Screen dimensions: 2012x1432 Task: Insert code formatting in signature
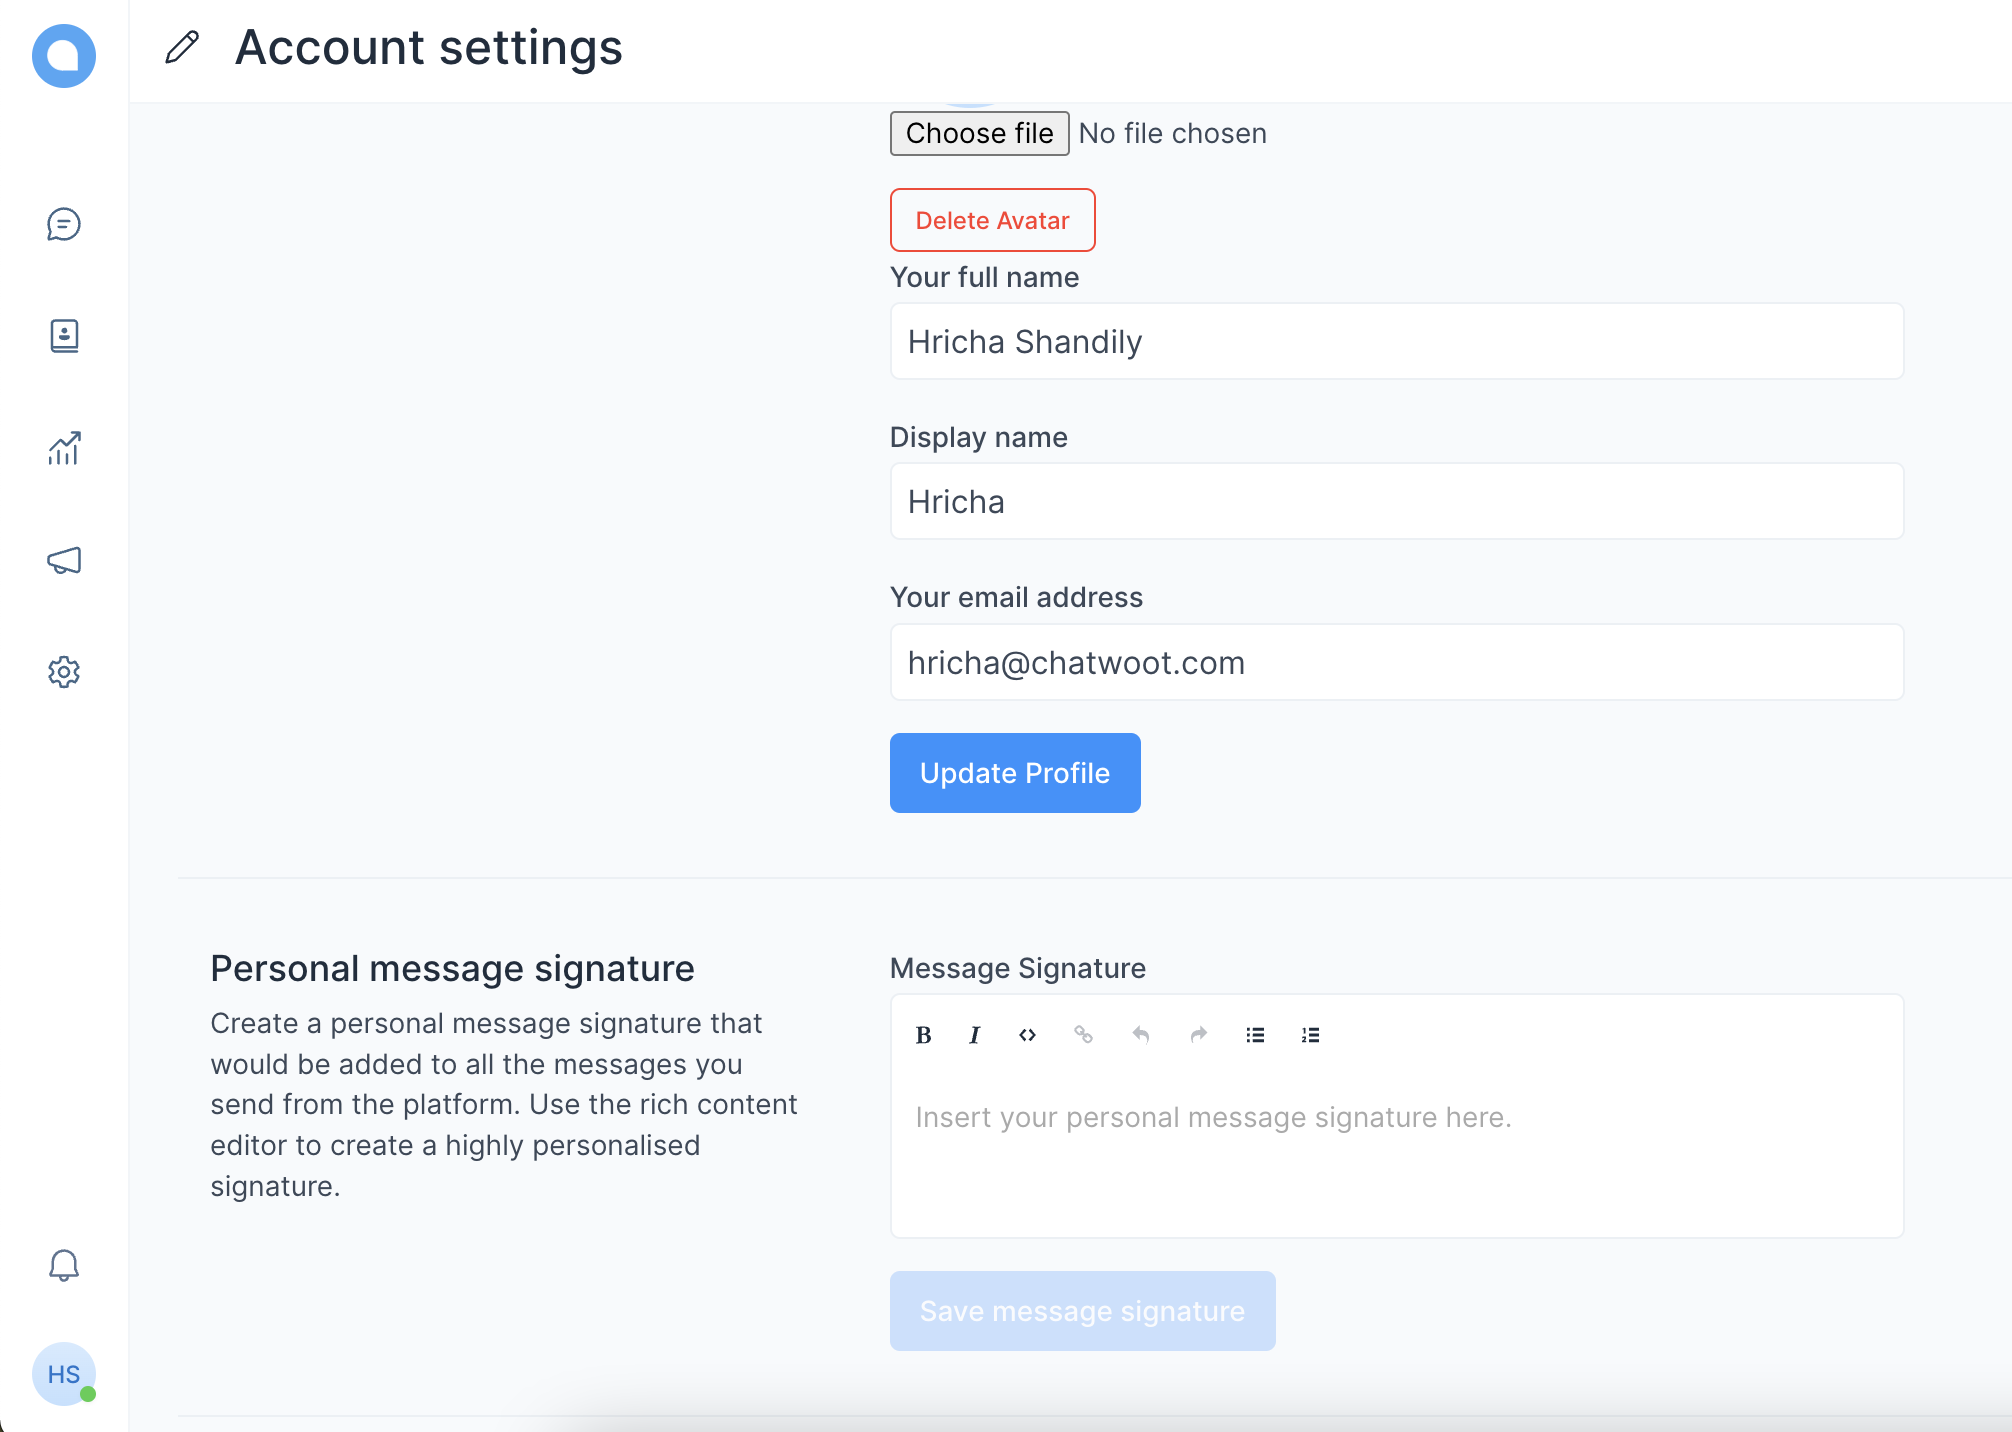1027,1035
